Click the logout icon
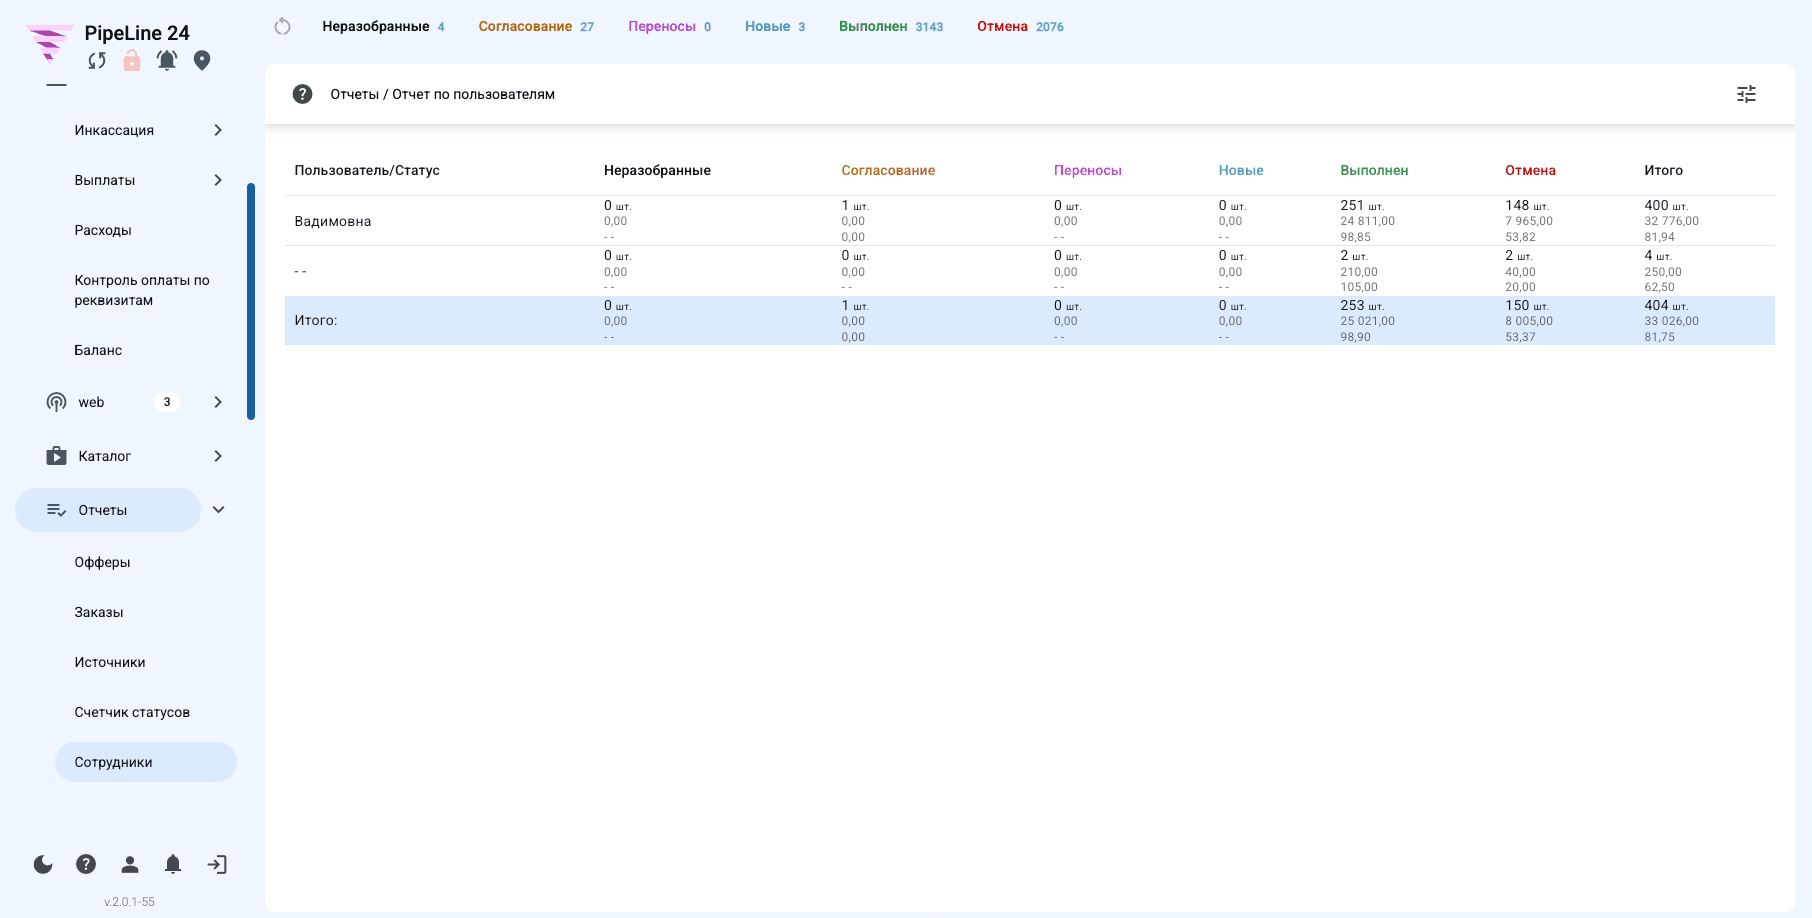1812x918 pixels. pyautogui.click(x=217, y=864)
